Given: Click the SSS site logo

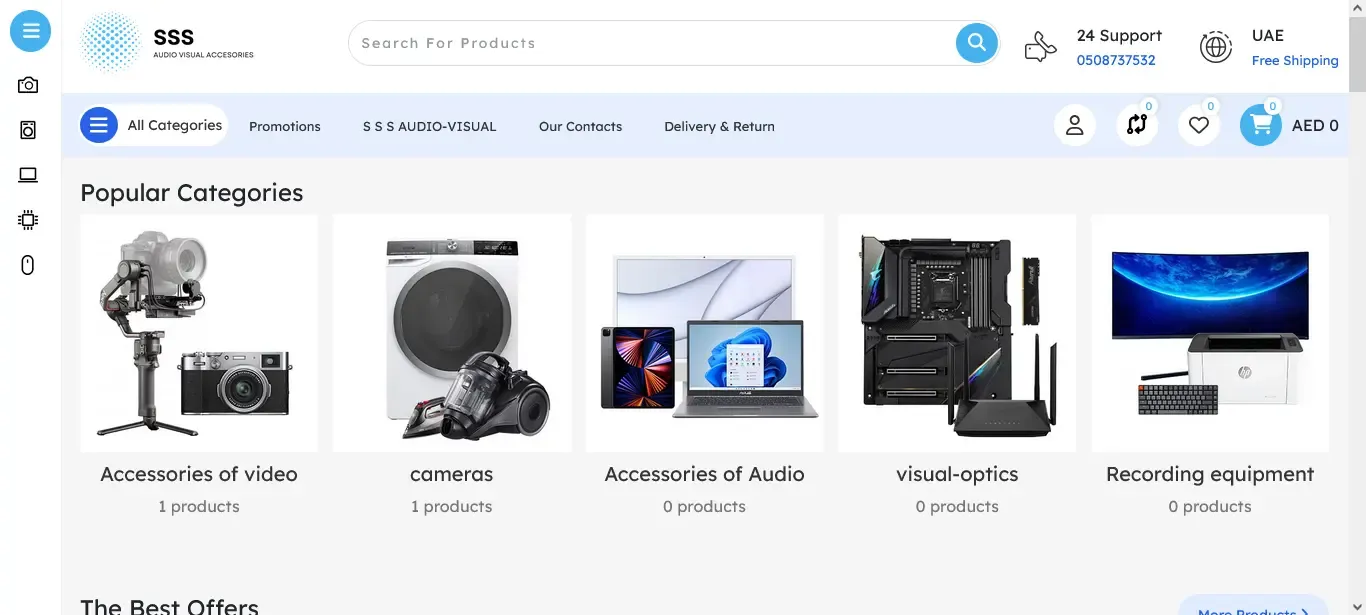Looking at the screenshot, I should pos(168,43).
